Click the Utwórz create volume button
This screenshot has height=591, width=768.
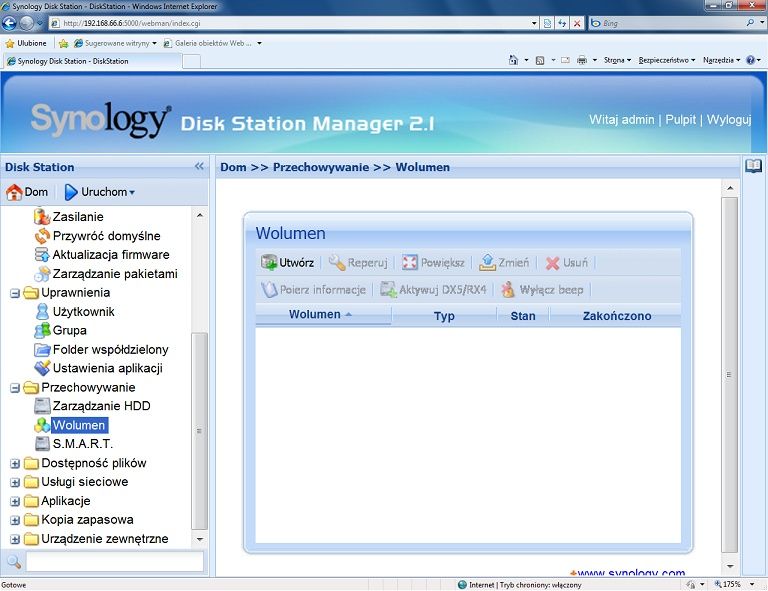(x=288, y=263)
